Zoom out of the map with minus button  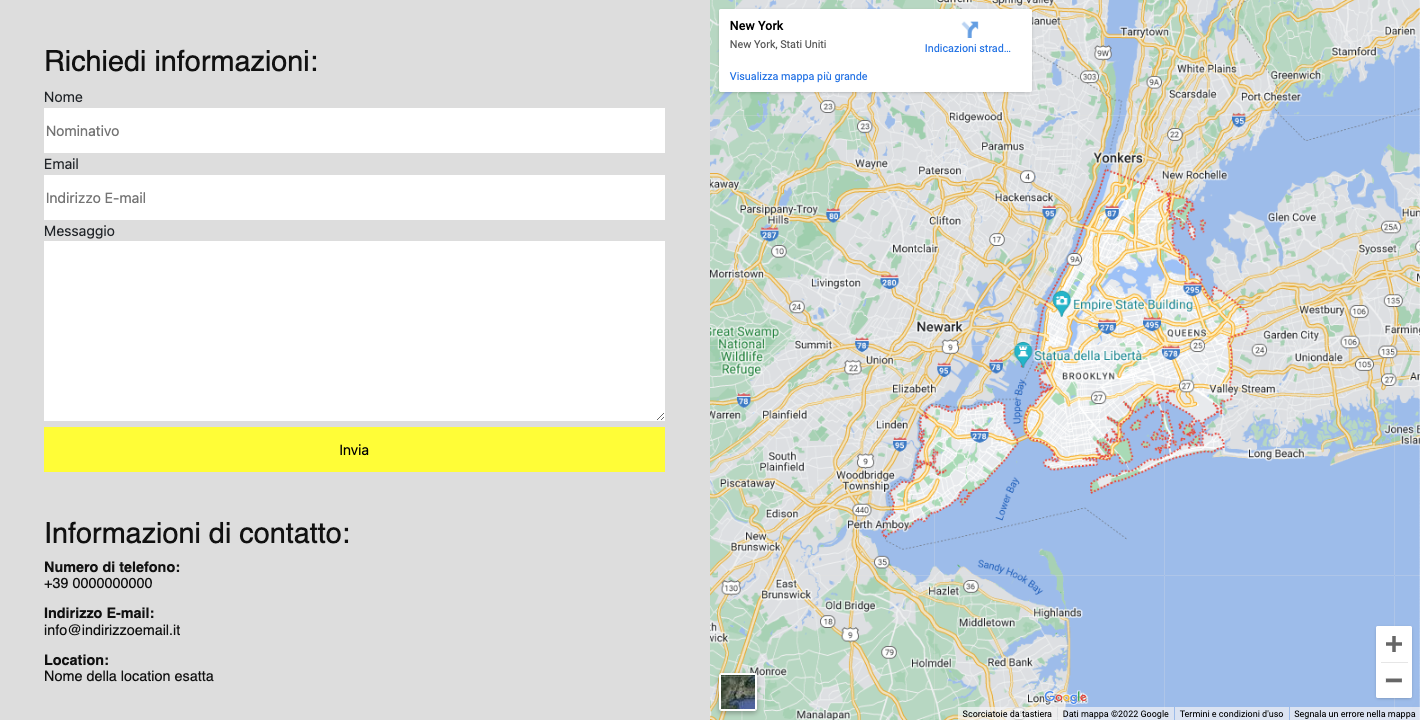pos(1394,680)
